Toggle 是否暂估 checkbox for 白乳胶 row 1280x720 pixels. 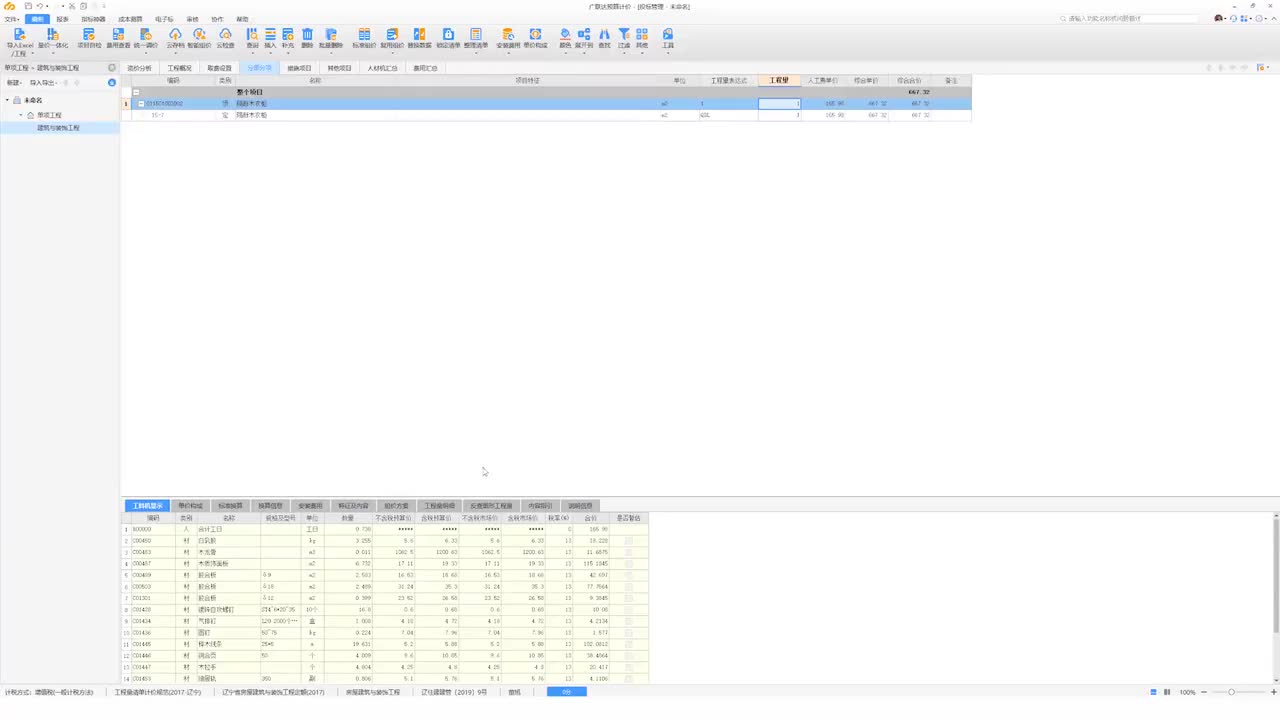[629, 541]
